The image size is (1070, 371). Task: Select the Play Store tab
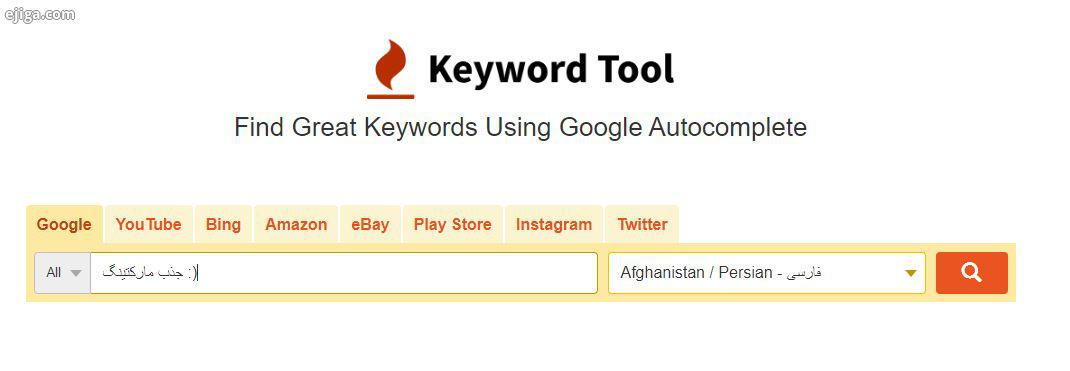452,224
